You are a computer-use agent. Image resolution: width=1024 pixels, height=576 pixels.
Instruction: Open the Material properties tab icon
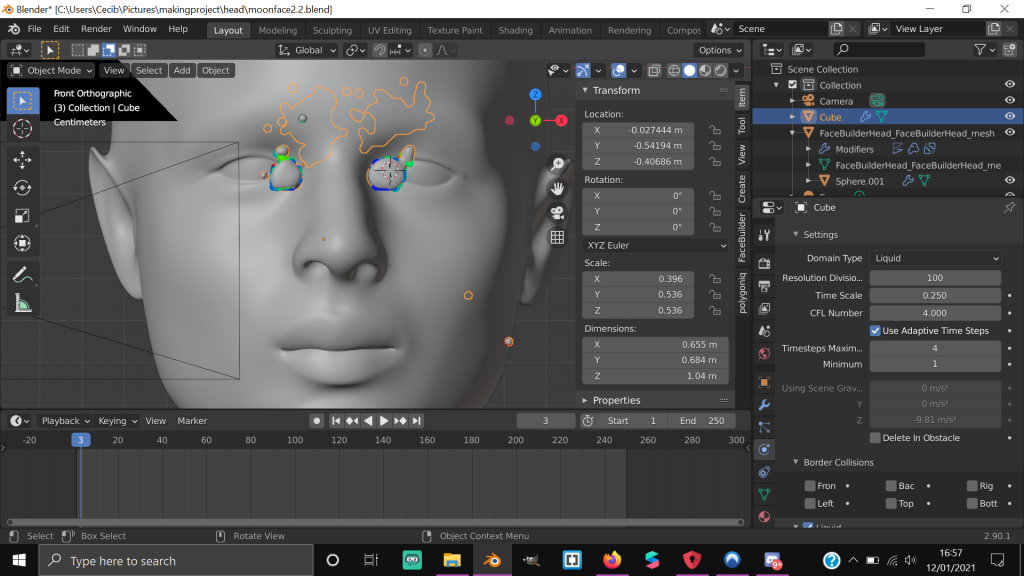click(x=764, y=517)
